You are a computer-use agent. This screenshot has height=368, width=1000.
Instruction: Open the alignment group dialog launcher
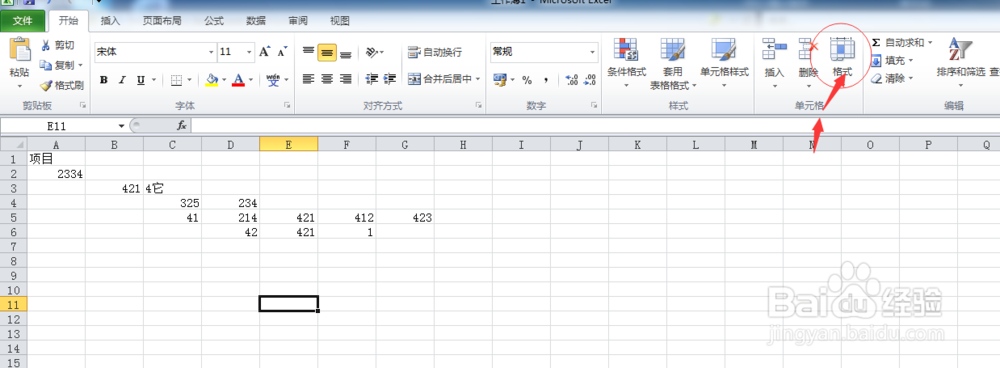tap(479, 105)
